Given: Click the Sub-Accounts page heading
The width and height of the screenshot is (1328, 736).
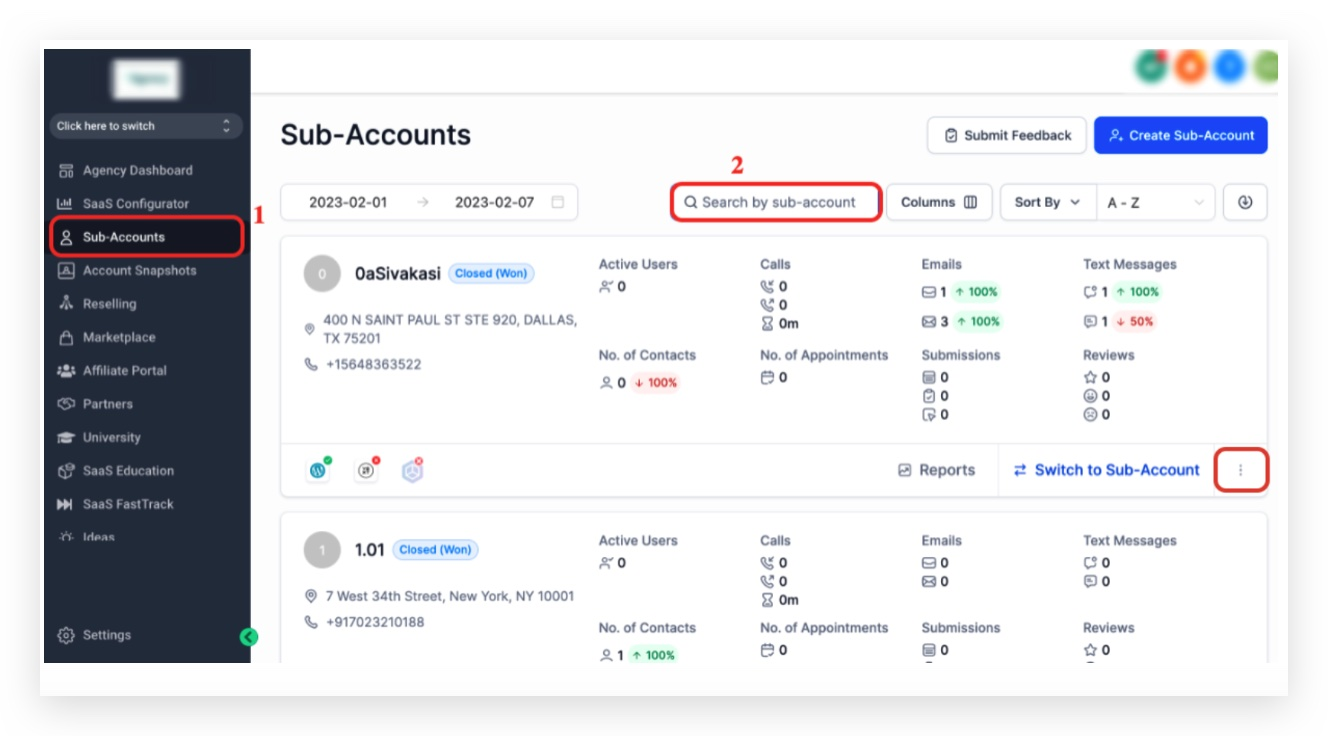Looking at the screenshot, I should (375, 135).
